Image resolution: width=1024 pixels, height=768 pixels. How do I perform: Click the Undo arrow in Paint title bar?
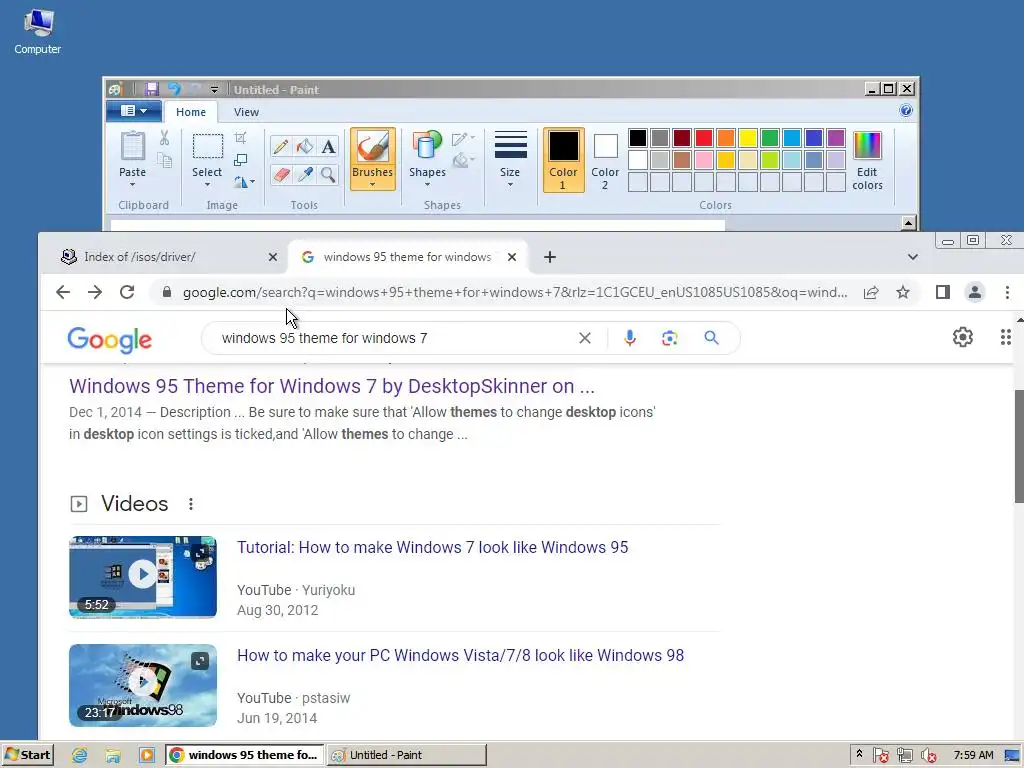point(174,89)
